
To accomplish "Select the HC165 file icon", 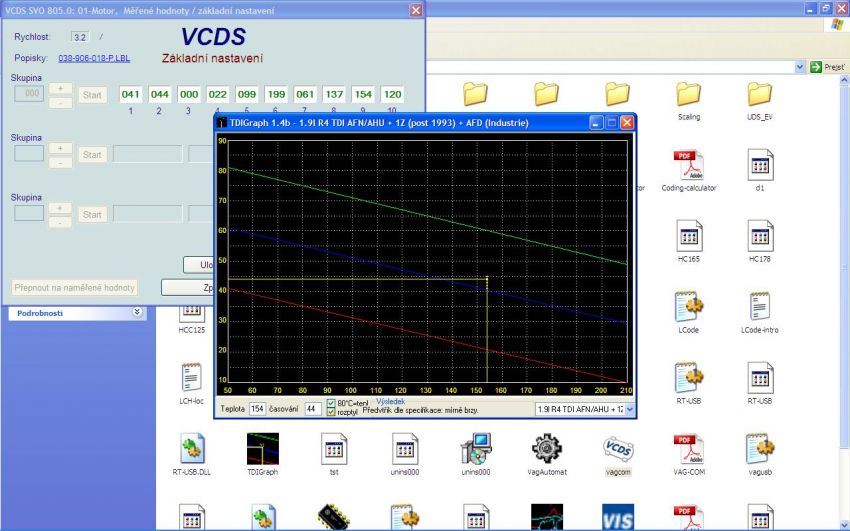I will (688, 236).
